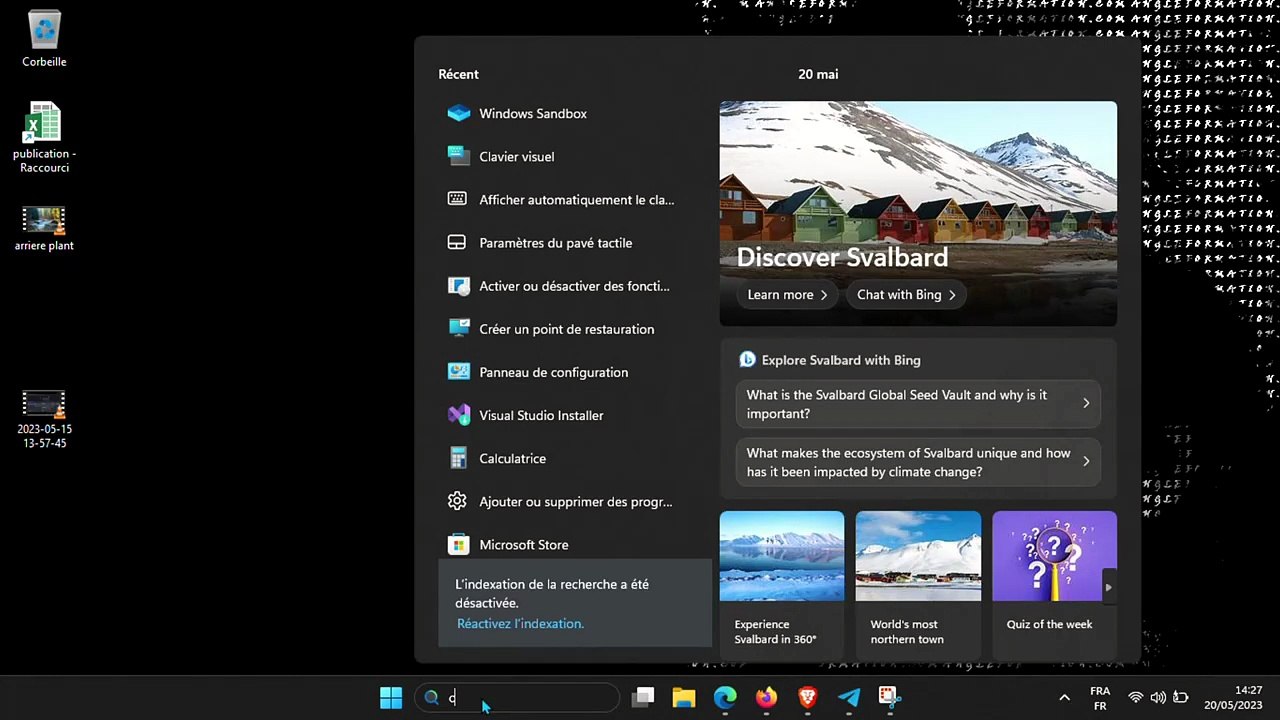
Task: Expand the Svalbard ecosystem climate question
Action: tap(918, 462)
